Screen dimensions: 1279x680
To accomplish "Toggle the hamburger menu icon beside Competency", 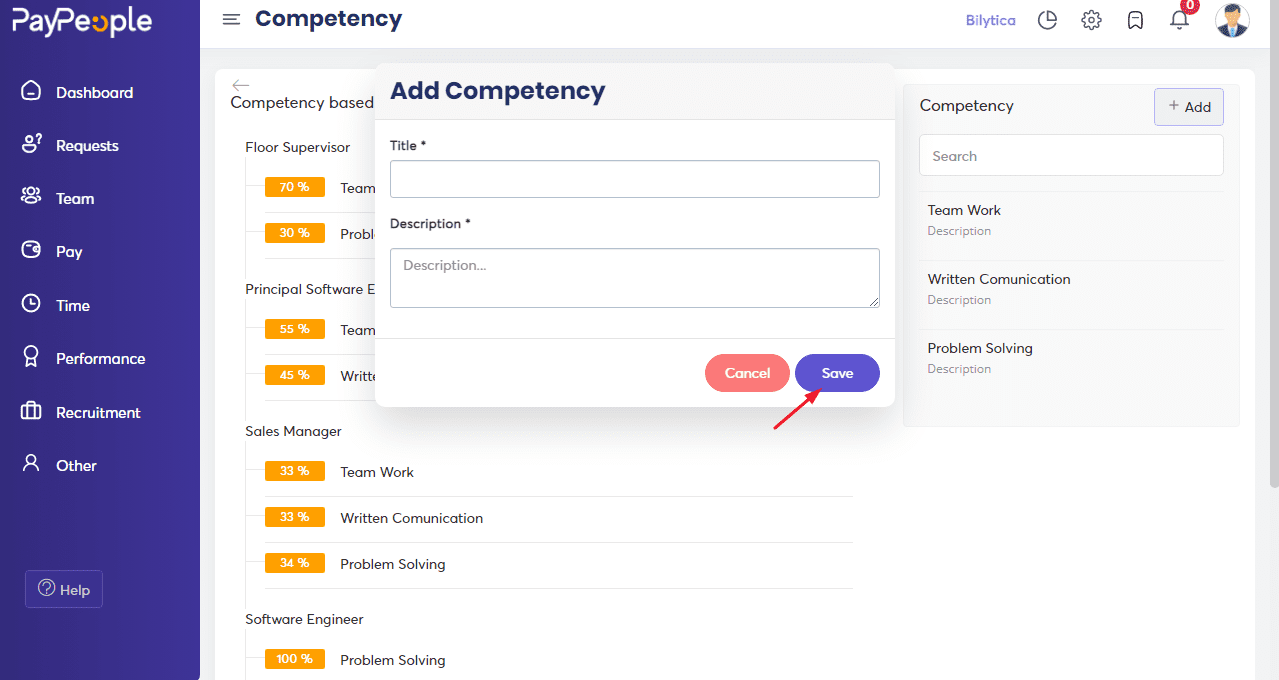I will (x=231, y=20).
